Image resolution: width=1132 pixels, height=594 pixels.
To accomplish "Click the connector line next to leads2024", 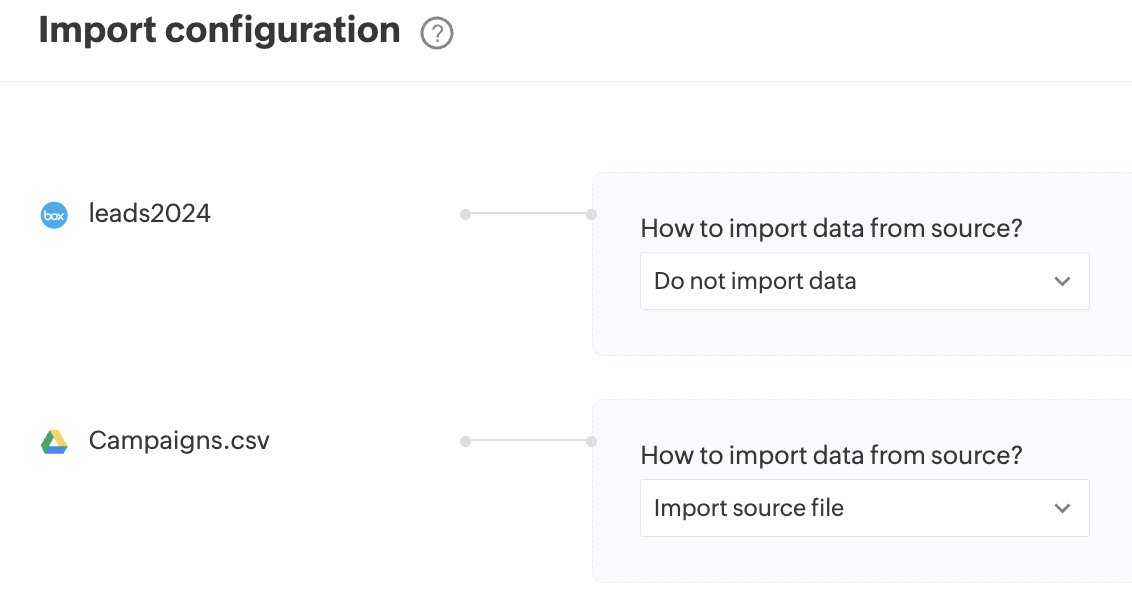I will point(528,214).
